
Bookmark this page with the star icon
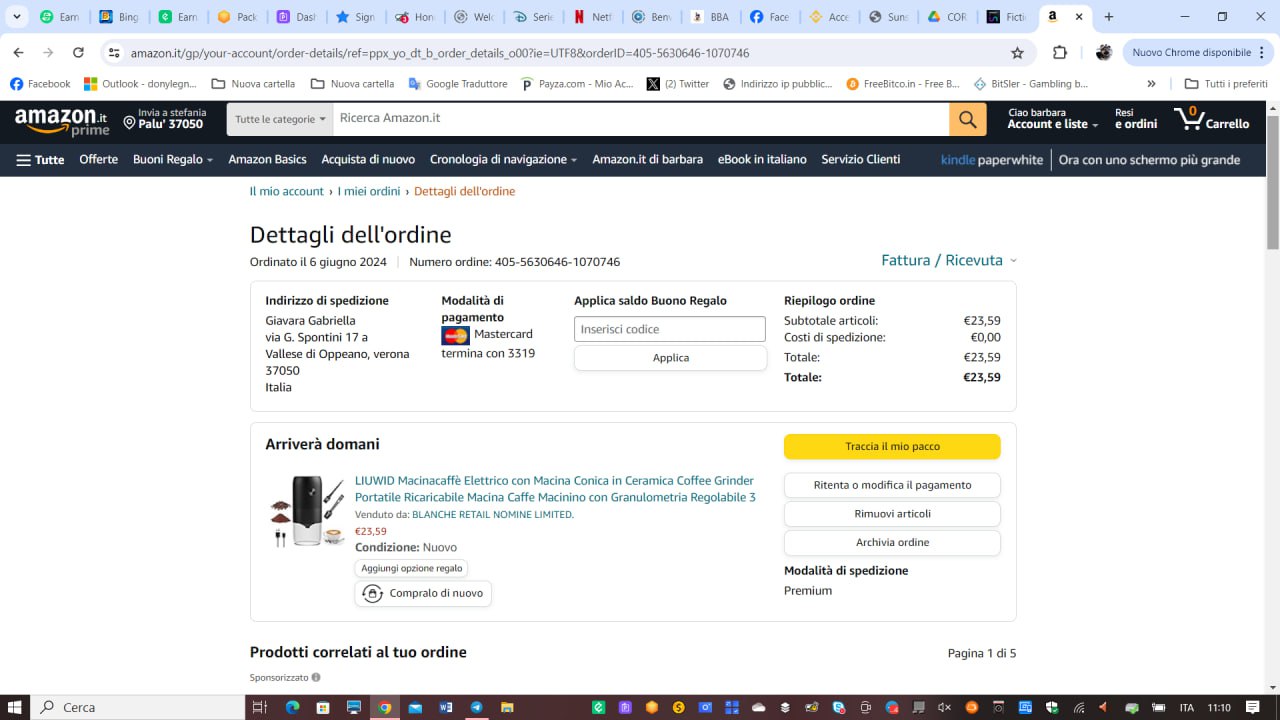(1017, 53)
